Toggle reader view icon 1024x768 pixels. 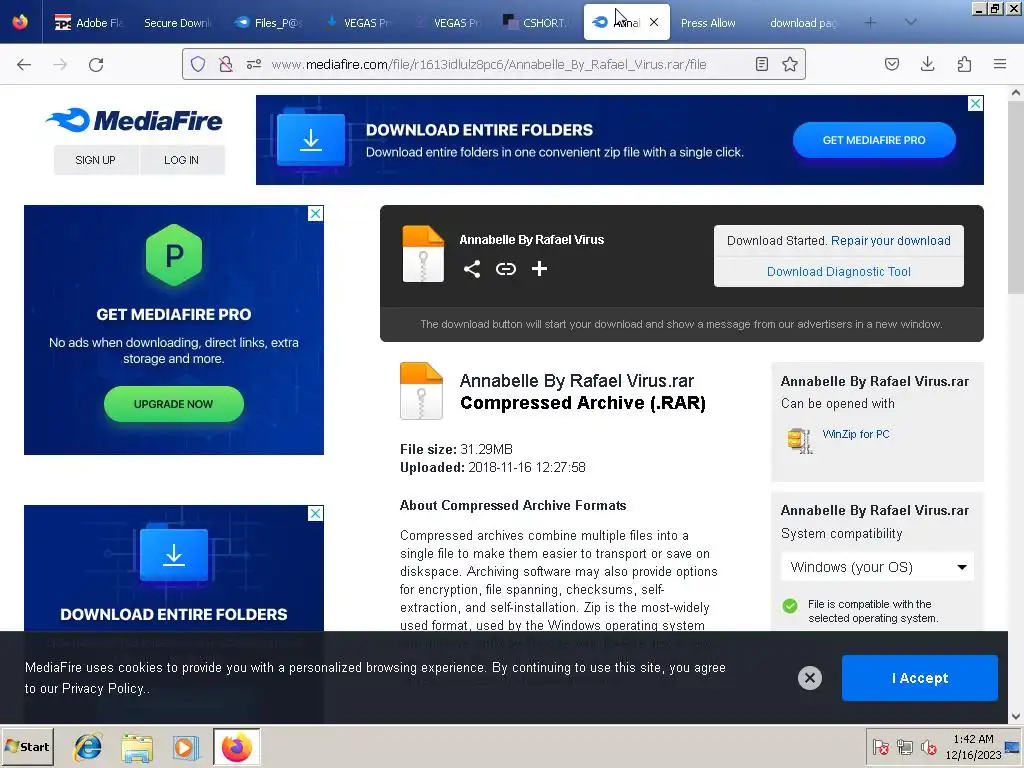(x=761, y=64)
